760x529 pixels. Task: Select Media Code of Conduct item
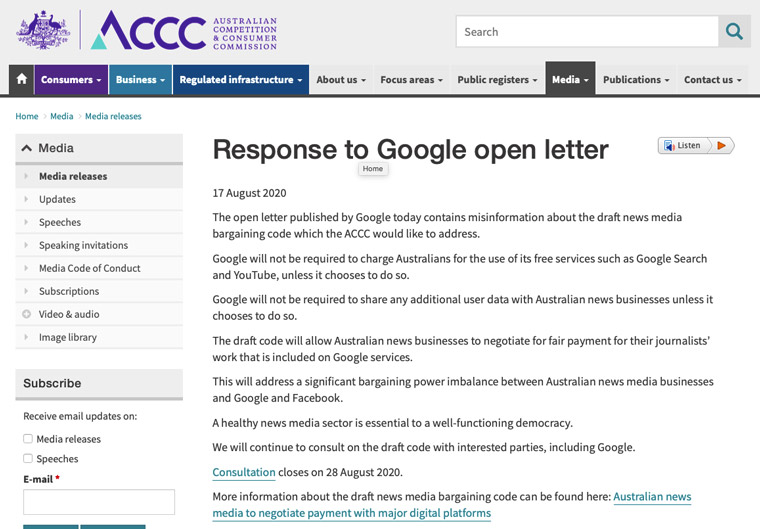(99, 268)
